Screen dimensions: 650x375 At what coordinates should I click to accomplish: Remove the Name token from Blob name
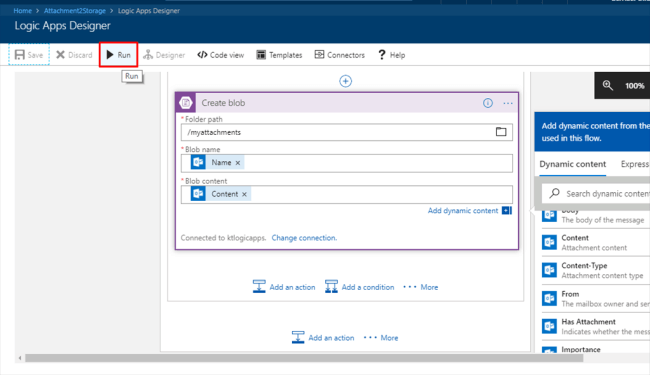pos(238,163)
